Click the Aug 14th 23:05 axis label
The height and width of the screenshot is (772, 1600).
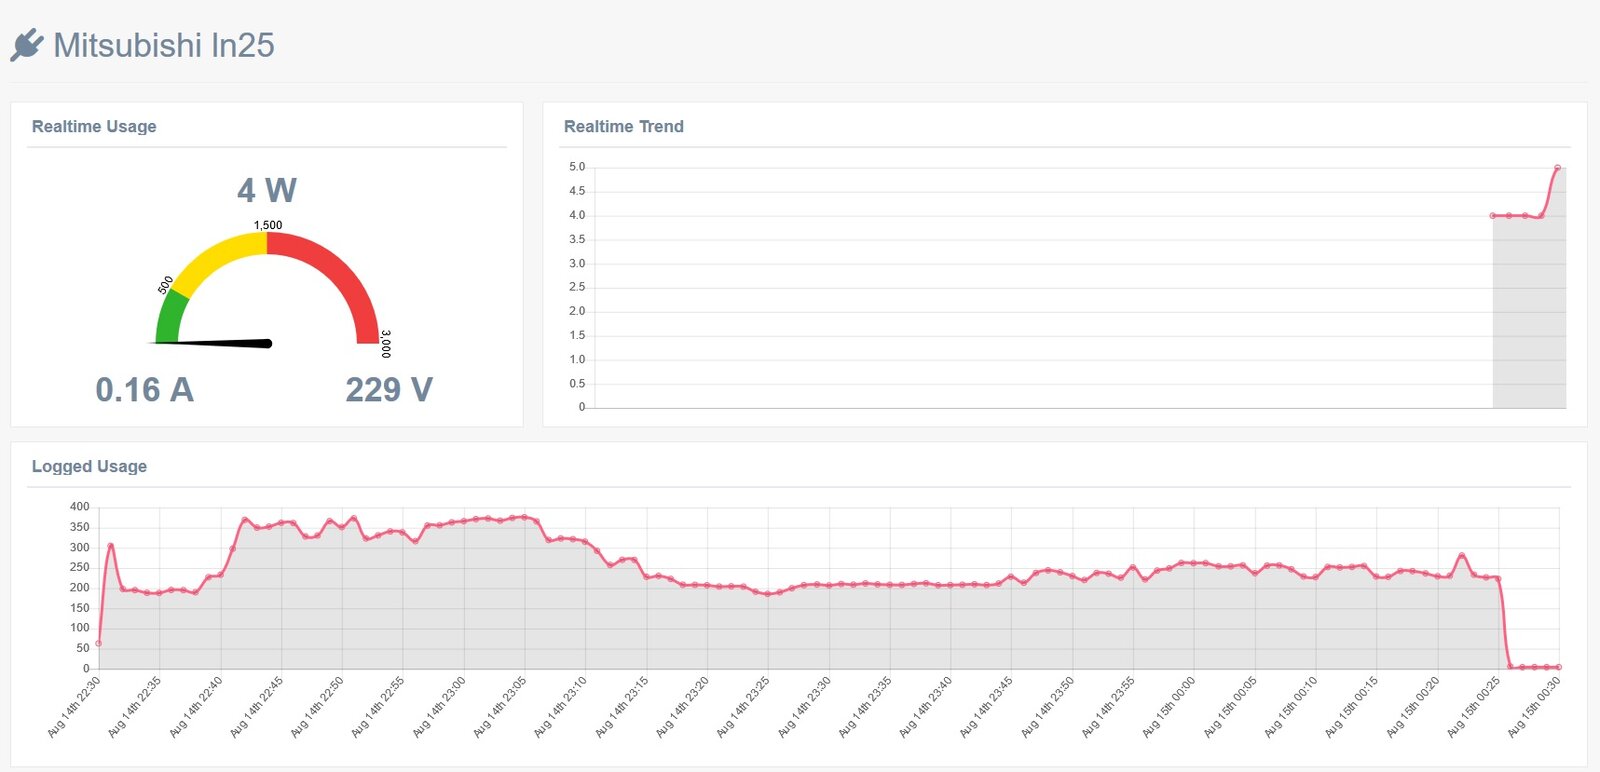point(499,707)
